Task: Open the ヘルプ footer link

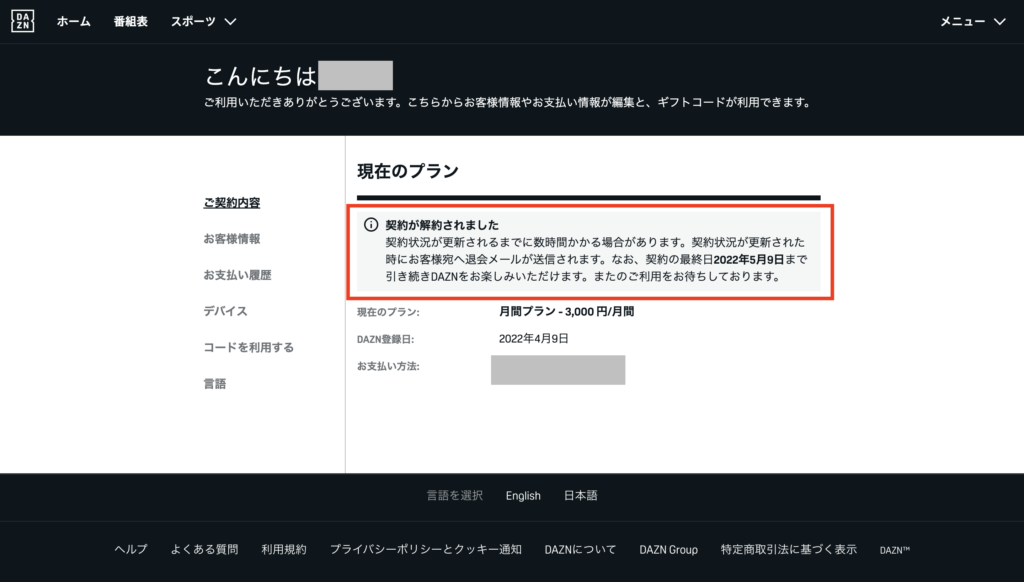Action: [x=131, y=549]
